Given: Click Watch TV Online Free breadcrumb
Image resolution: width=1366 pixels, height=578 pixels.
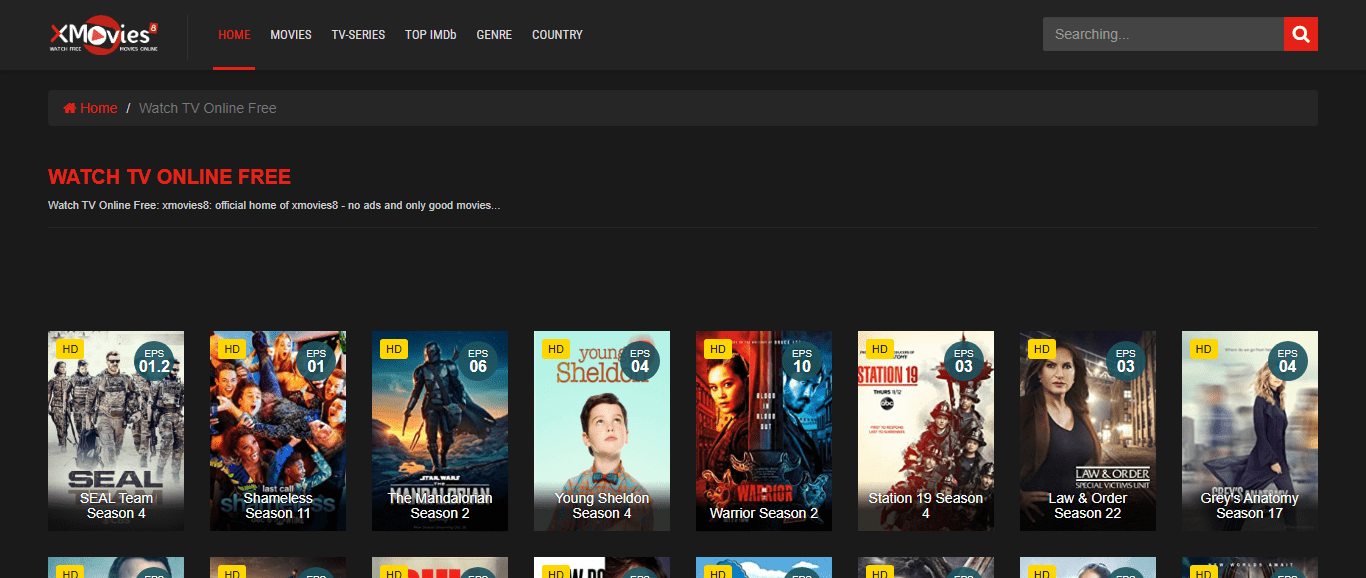Looking at the screenshot, I should (x=208, y=108).
